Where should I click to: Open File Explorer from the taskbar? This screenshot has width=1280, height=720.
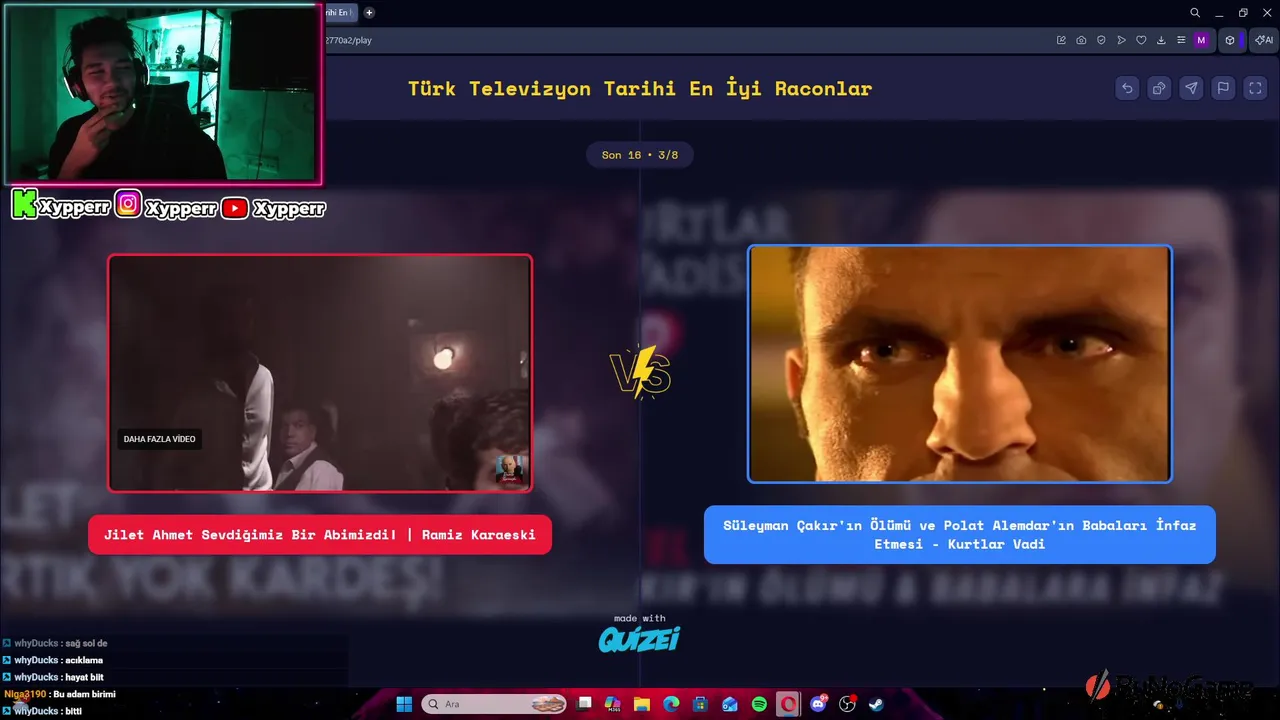point(642,704)
